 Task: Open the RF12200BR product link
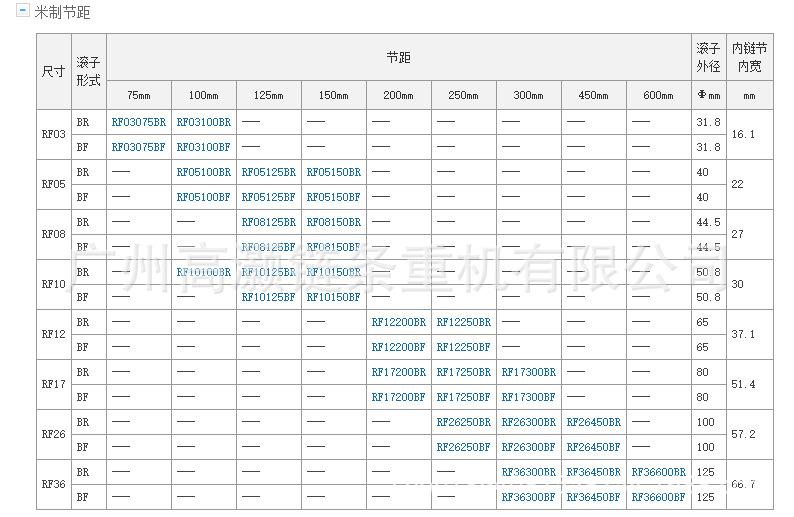(x=398, y=322)
